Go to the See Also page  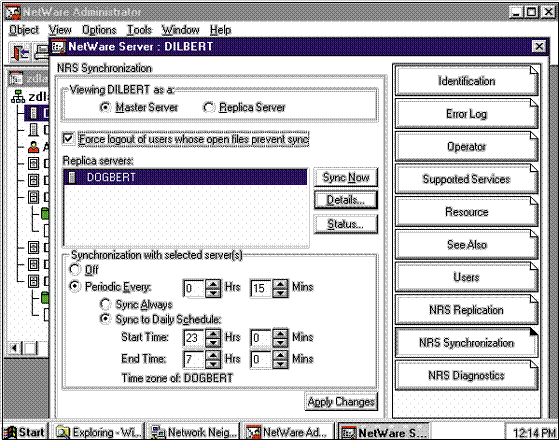(x=466, y=245)
